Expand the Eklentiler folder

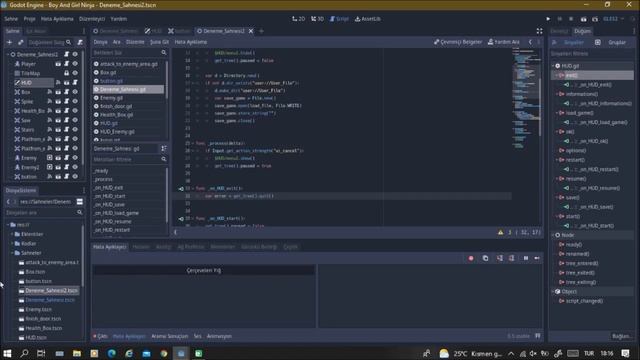pyautogui.click(x=12, y=234)
